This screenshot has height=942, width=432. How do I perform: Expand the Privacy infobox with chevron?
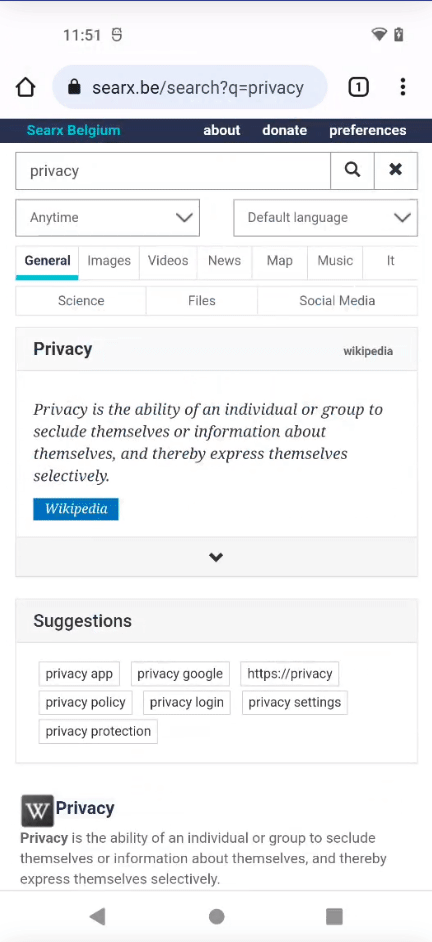216,557
